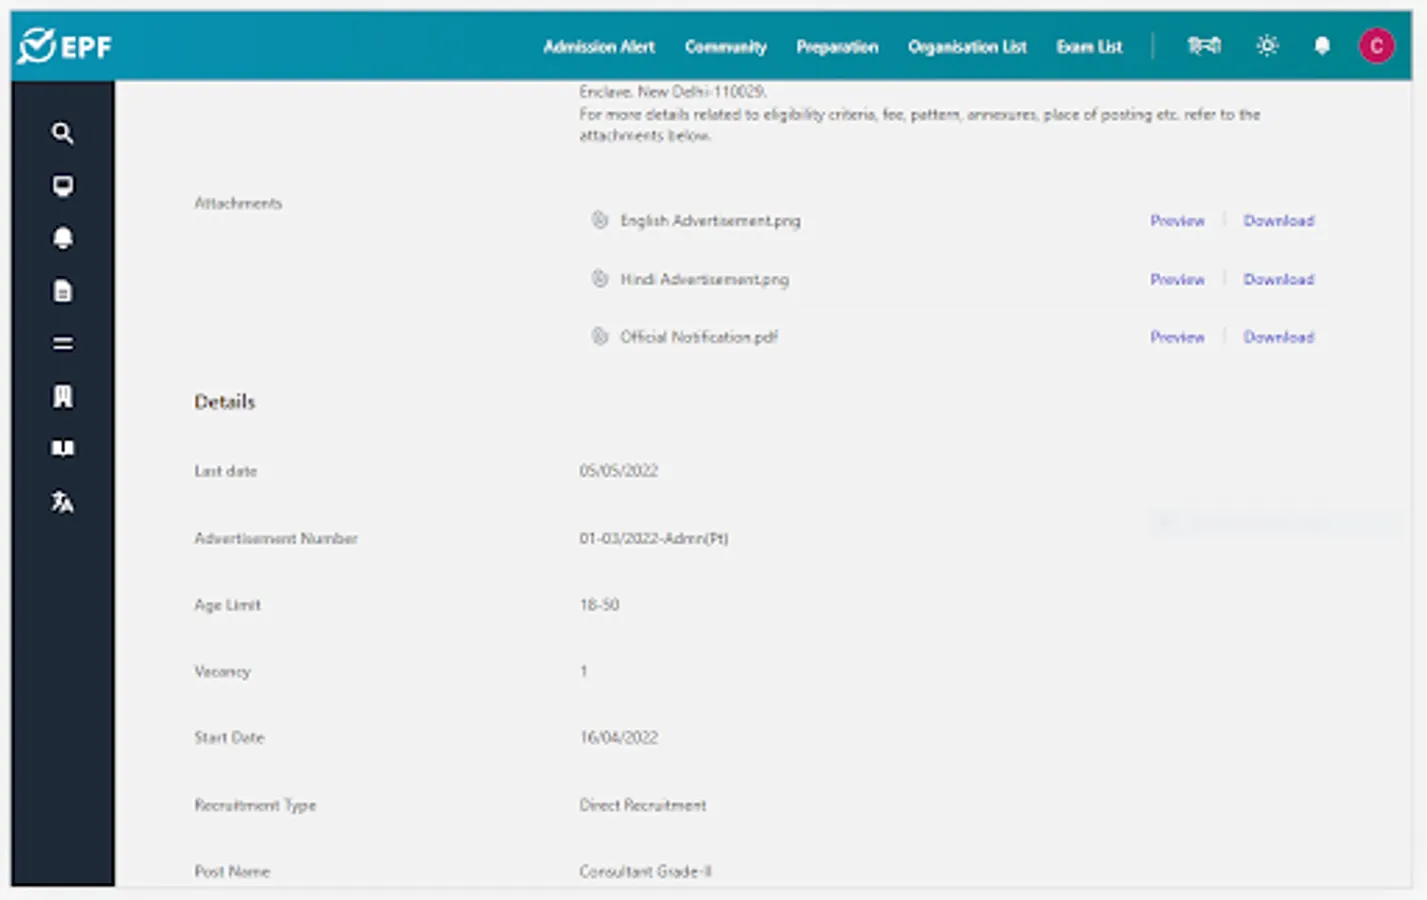Viewport: 1427px width, 900px height.
Task: Click the Age Limit label
Action: (x=227, y=605)
